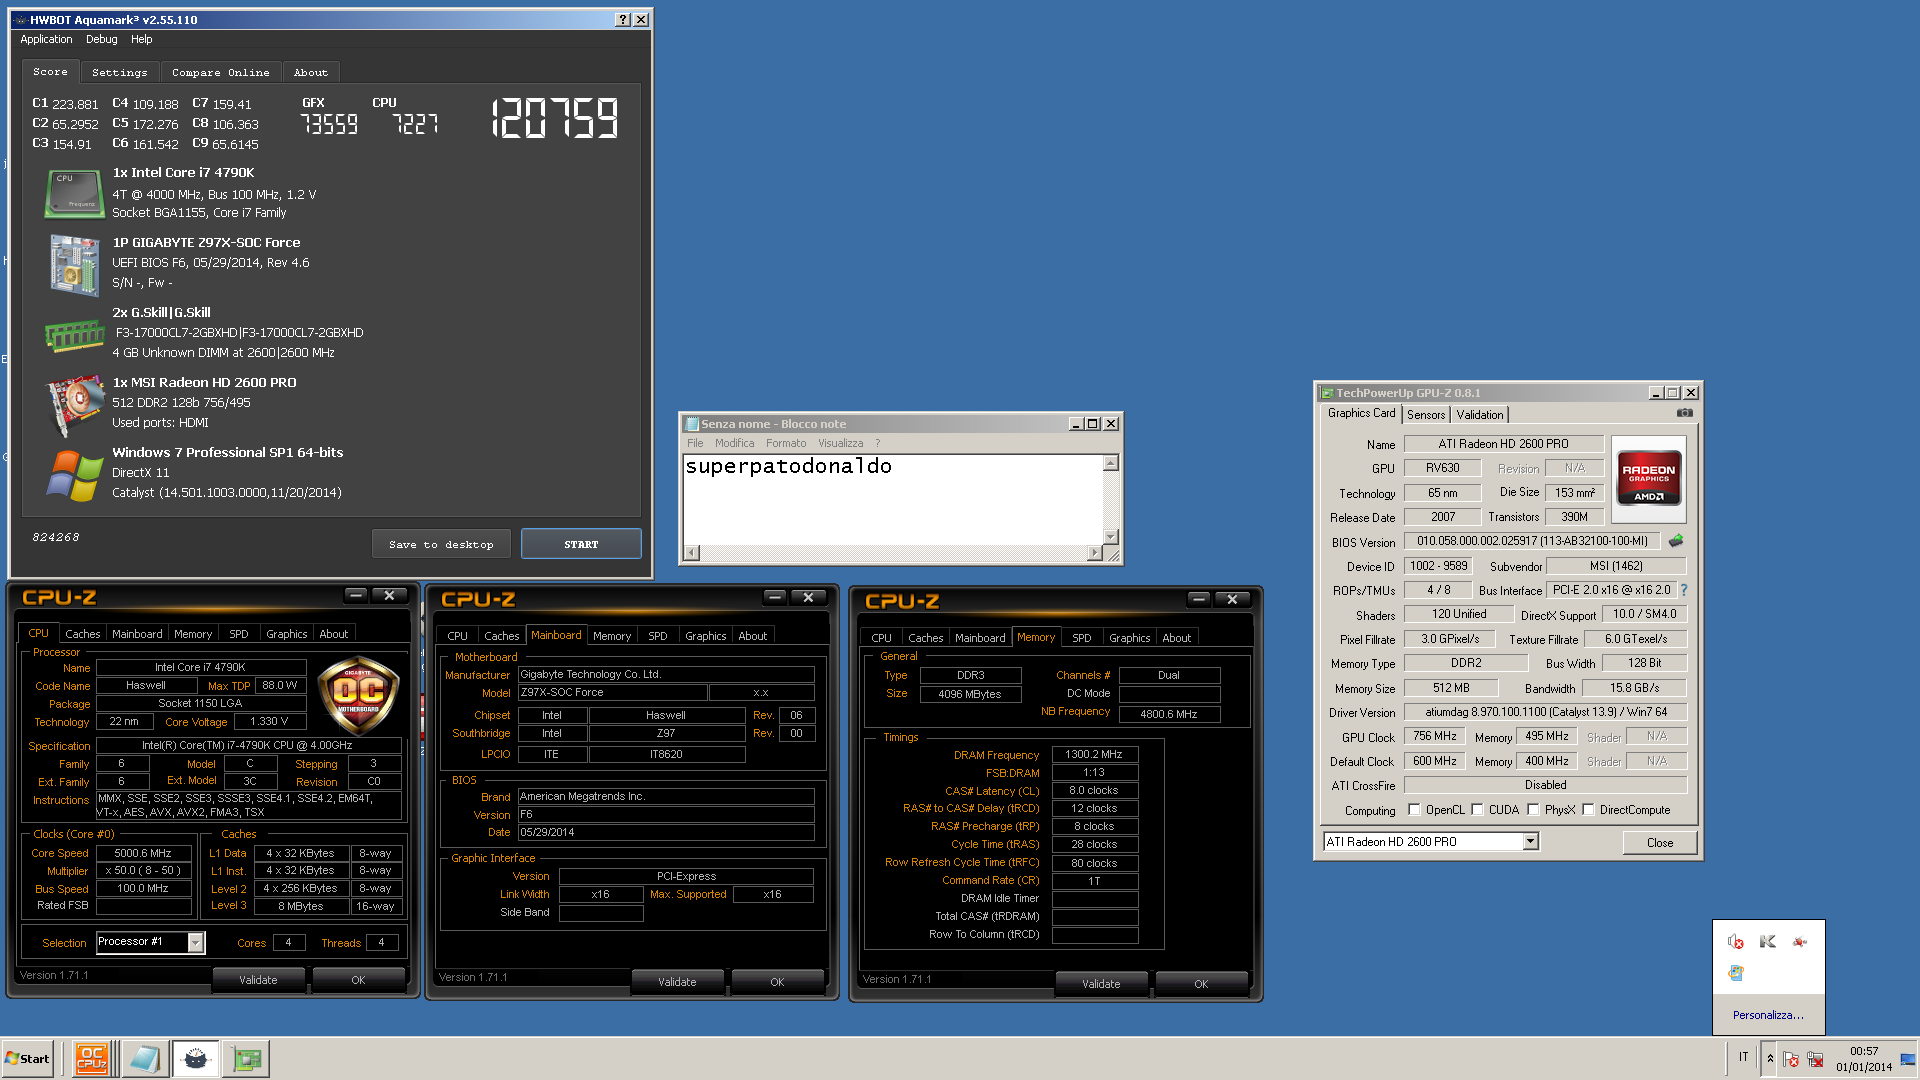
Task: Click Notepad vertical scrollbar down arrow
Action: click(1110, 536)
